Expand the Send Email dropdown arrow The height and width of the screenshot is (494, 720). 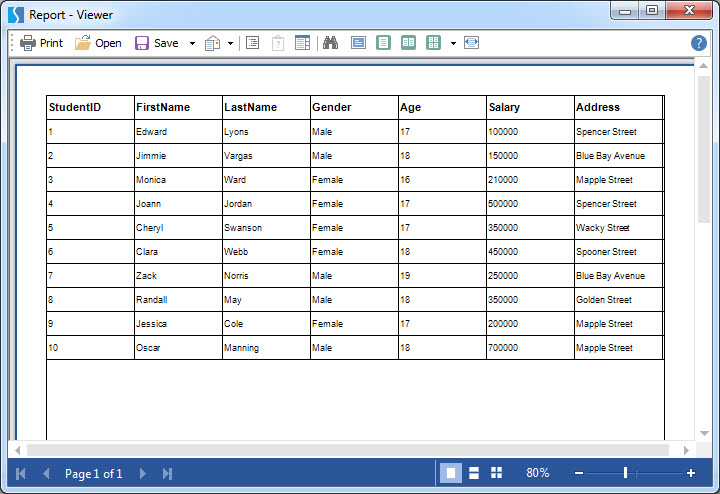231,44
